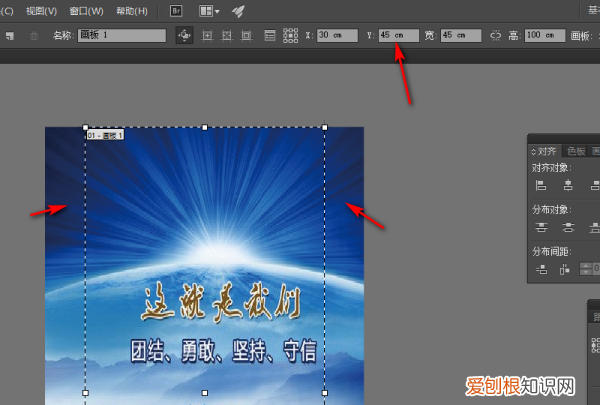Click the top-center artboard resize handle

point(205,127)
